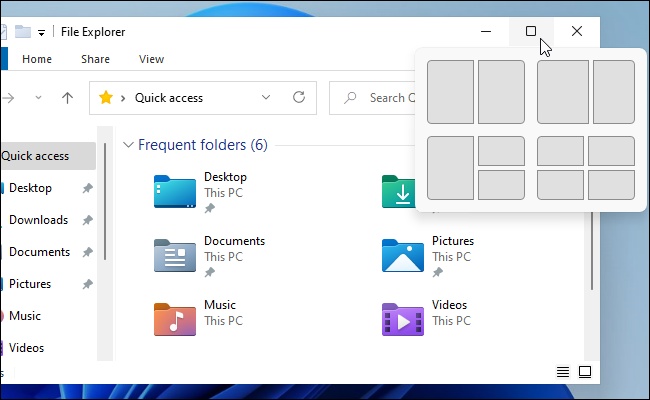Select Music in the navigation pane
The image size is (650, 400).
coord(25,316)
